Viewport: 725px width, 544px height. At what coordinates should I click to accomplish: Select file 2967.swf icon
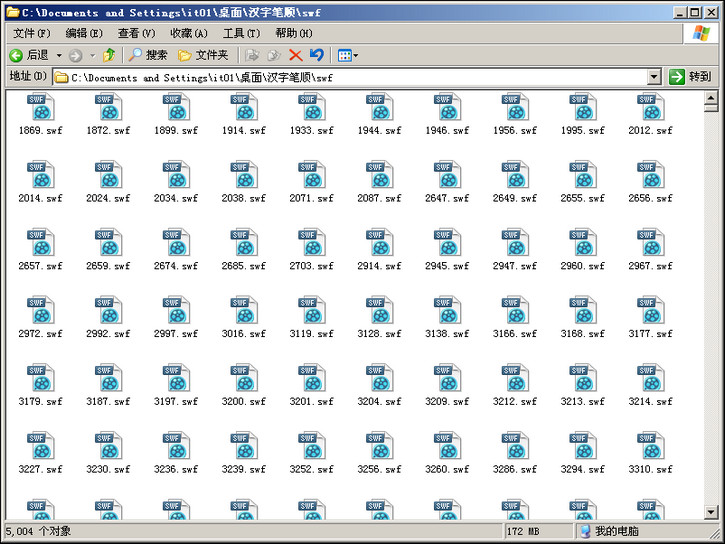(651, 242)
